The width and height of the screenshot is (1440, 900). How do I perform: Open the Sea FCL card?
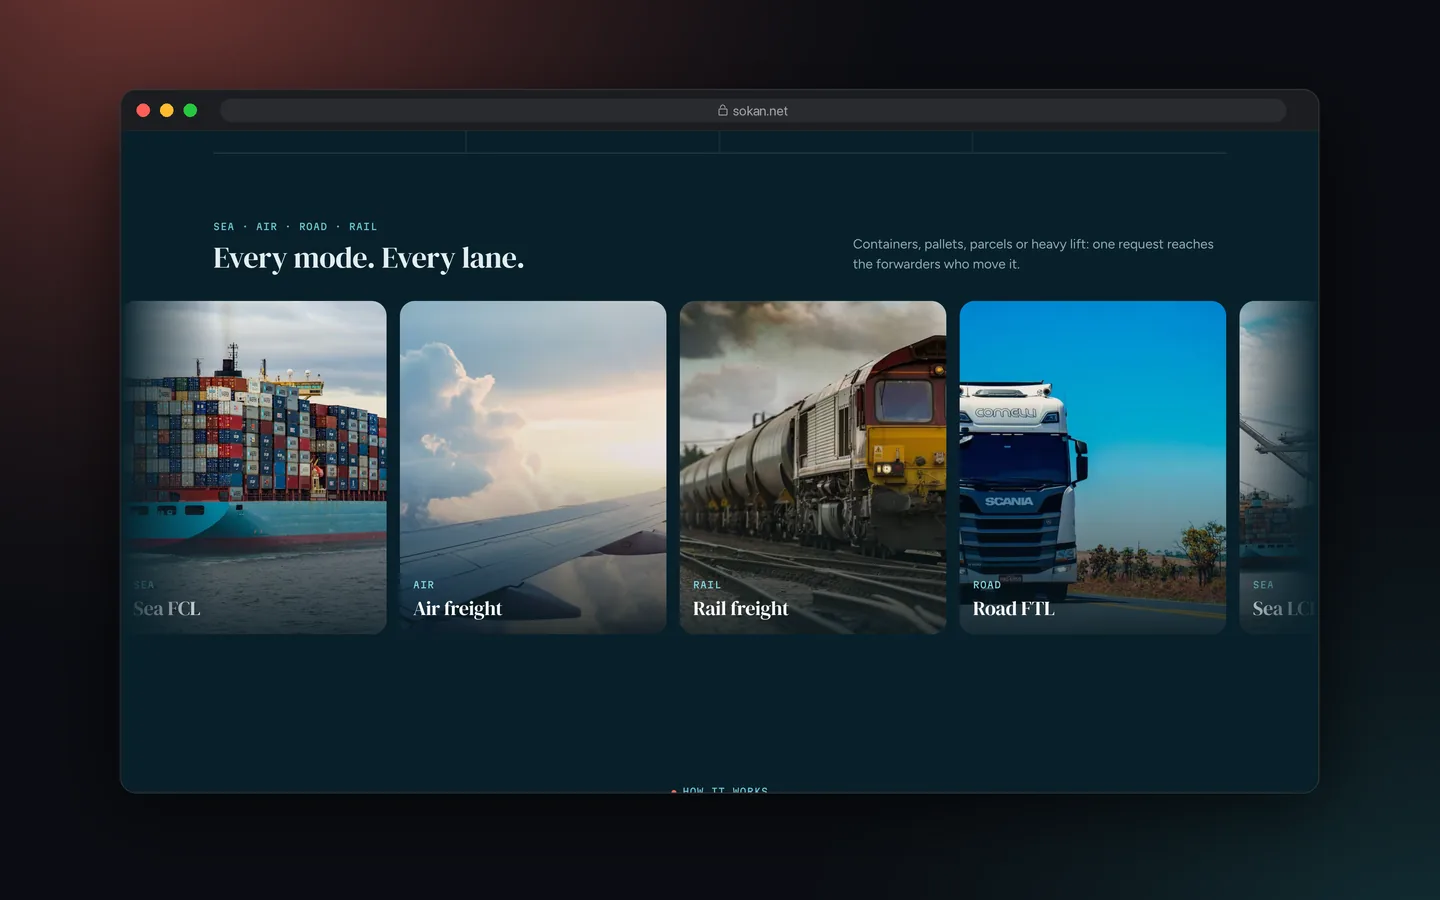point(254,467)
